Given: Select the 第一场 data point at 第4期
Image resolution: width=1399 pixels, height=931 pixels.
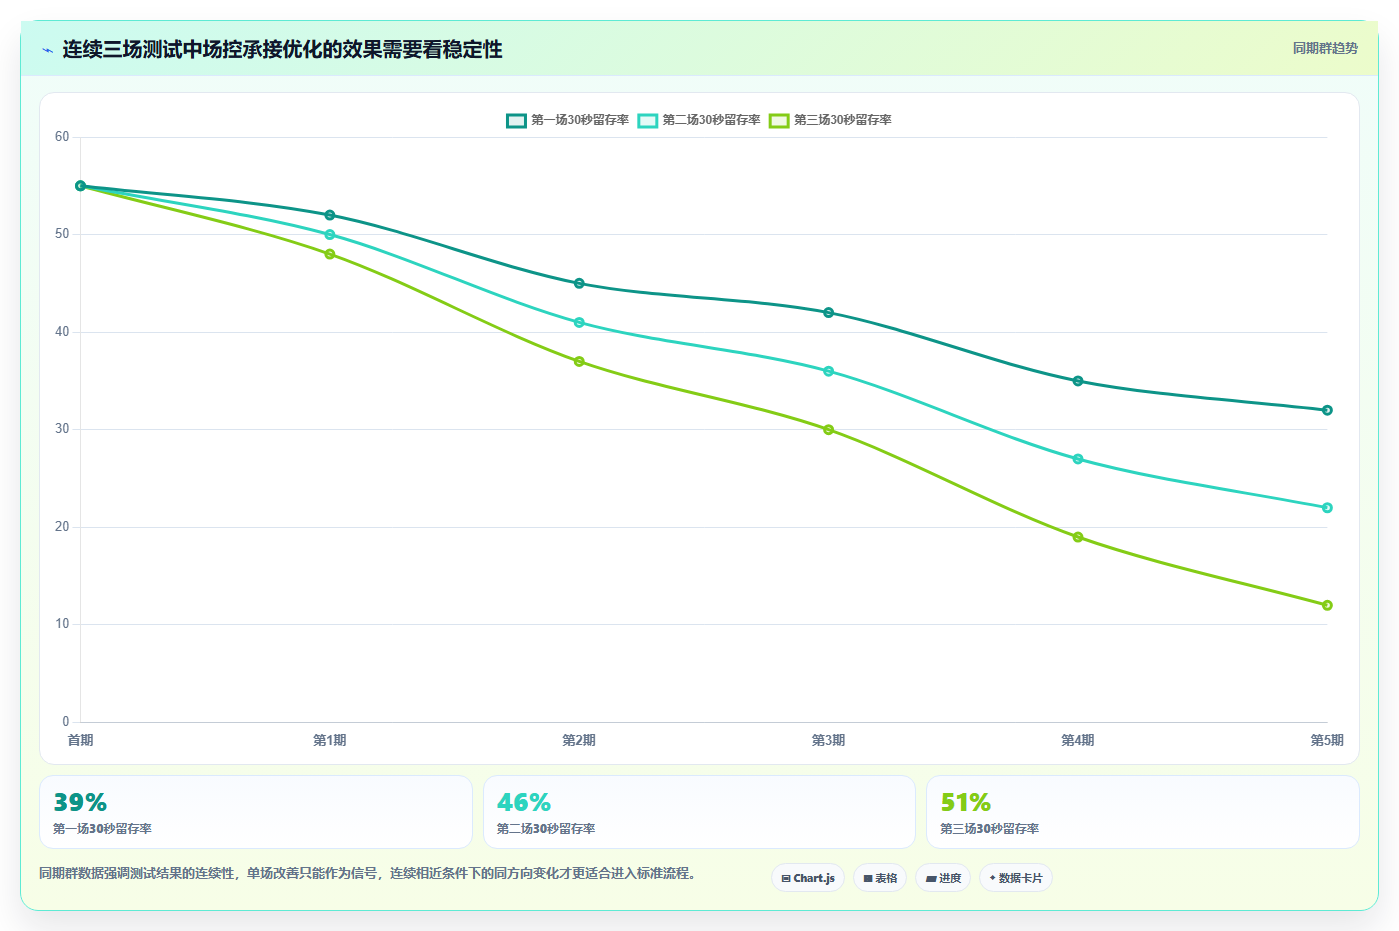Looking at the screenshot, I should pos(1078,381).
